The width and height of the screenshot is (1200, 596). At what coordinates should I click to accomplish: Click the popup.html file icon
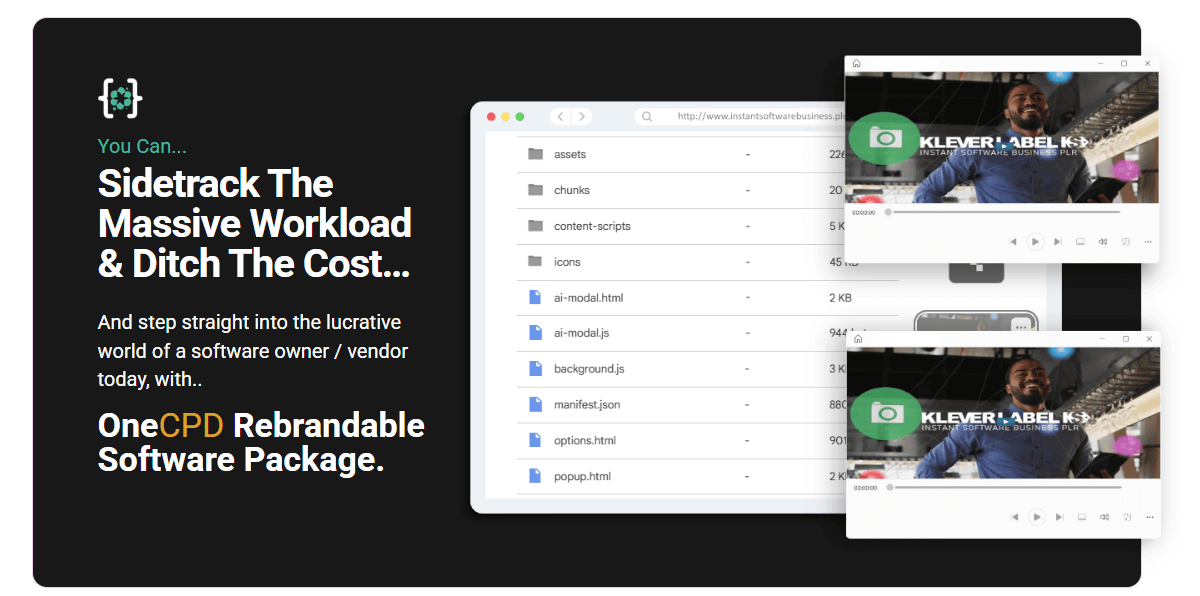pos(535,476)
